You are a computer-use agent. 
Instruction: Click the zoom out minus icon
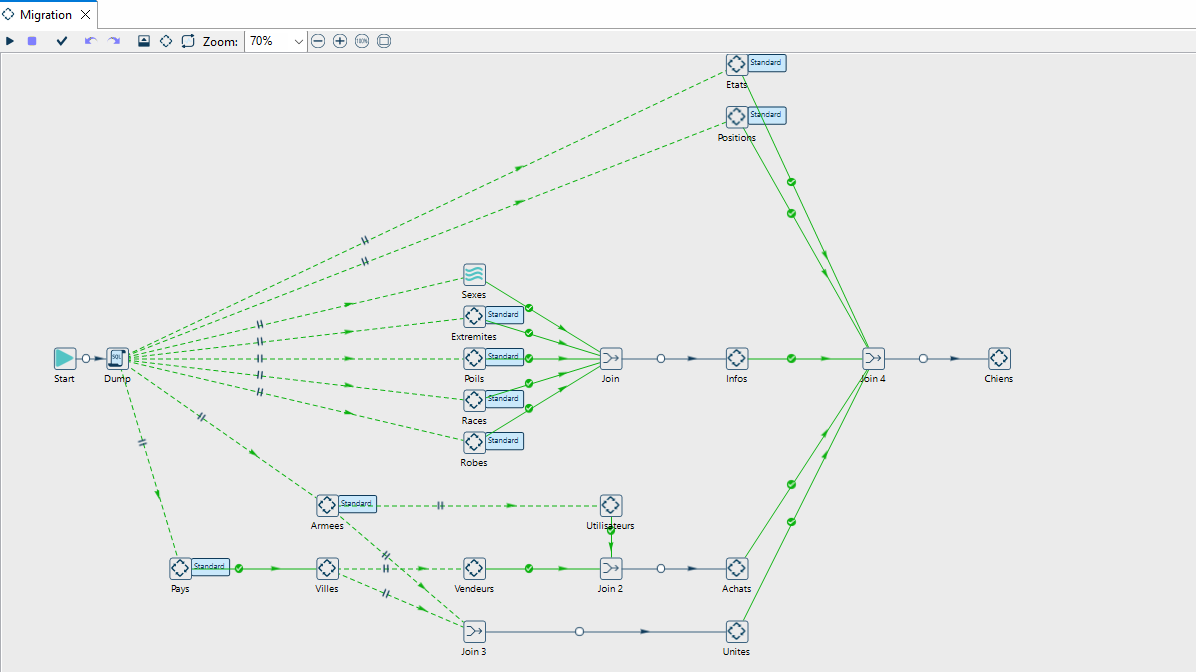coord(318,41)
